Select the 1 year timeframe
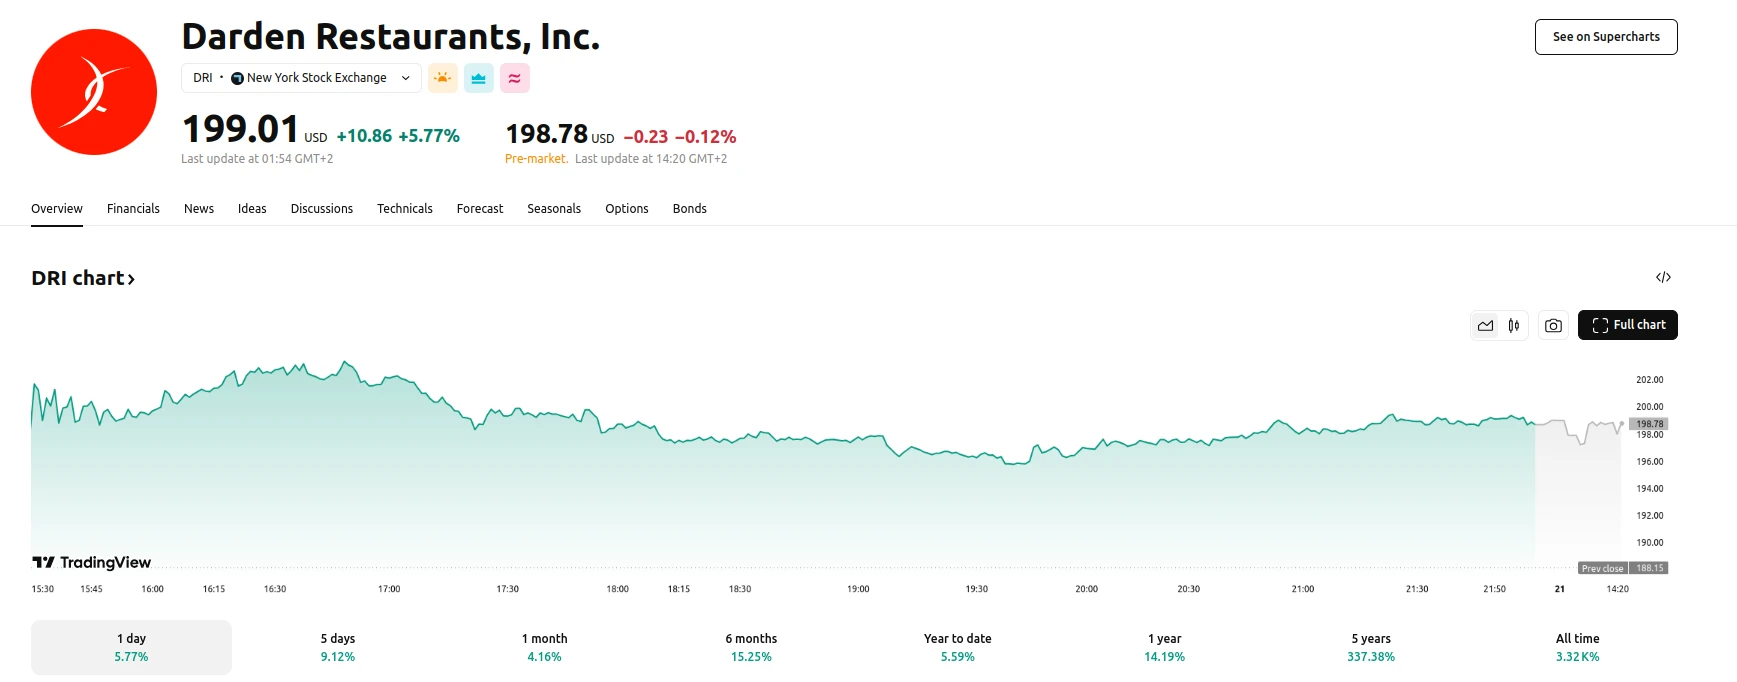 tap(1163, 646)
